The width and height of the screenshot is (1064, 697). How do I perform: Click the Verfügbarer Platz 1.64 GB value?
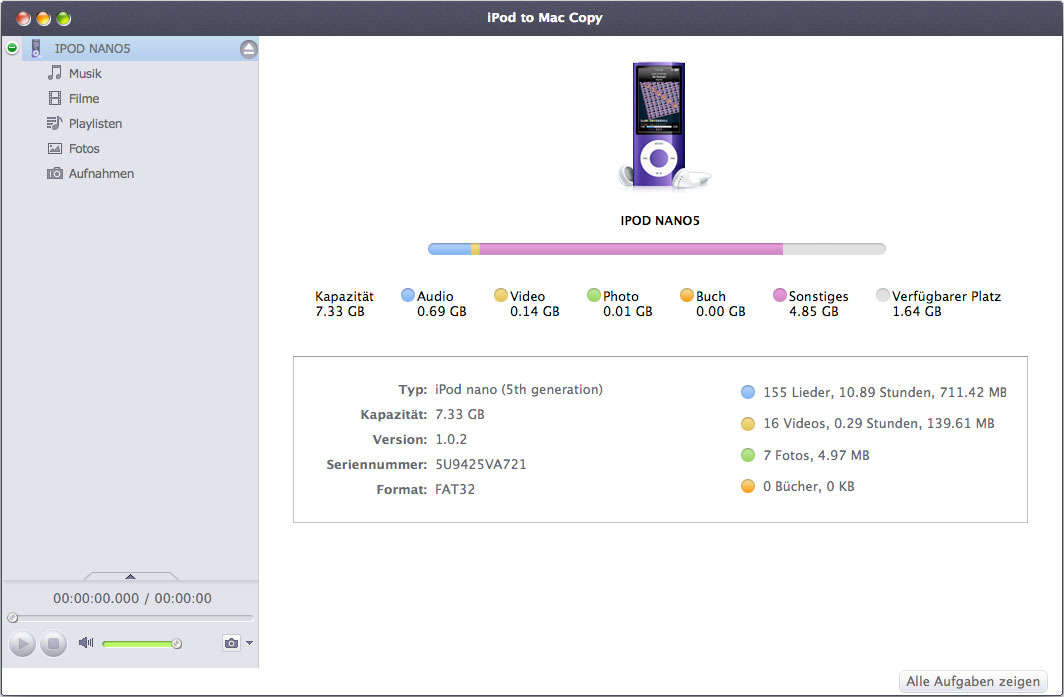click(917, 312)
